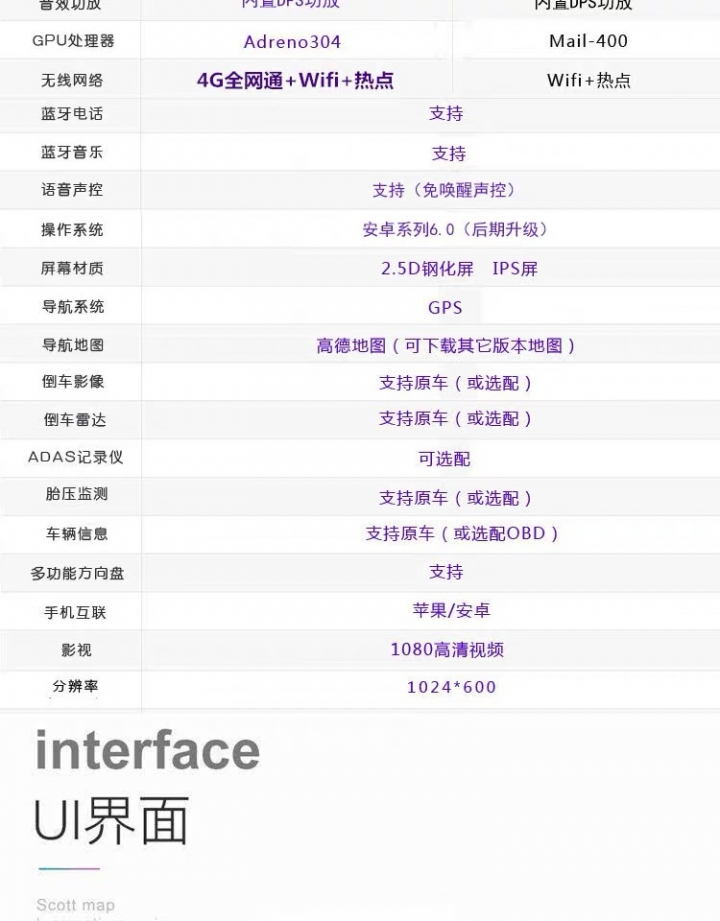Select the Mail-400 GPU cell

[588, 41]
